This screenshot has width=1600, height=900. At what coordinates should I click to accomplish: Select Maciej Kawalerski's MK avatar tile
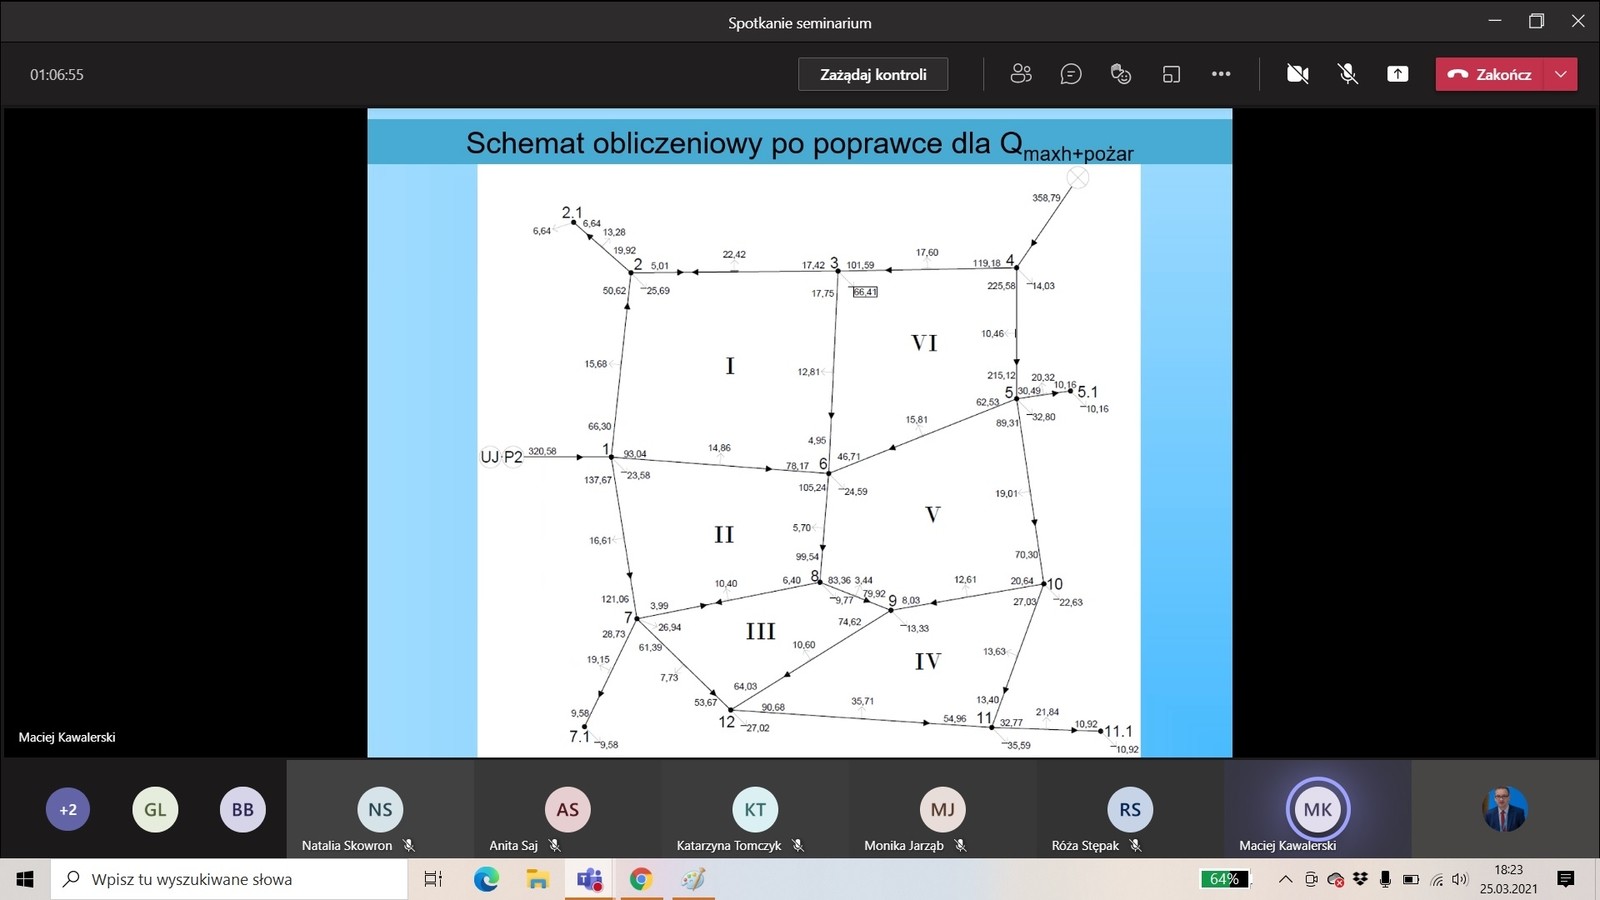[1317, 810]
